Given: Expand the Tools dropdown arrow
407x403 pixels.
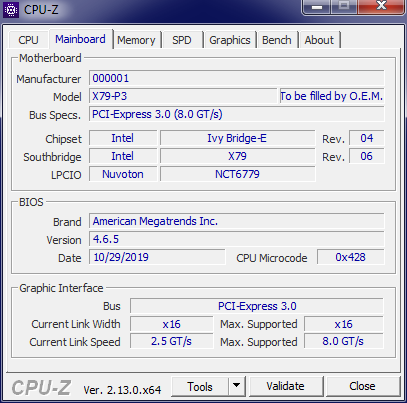Looking at the screenshot, I should click(237, 386).
